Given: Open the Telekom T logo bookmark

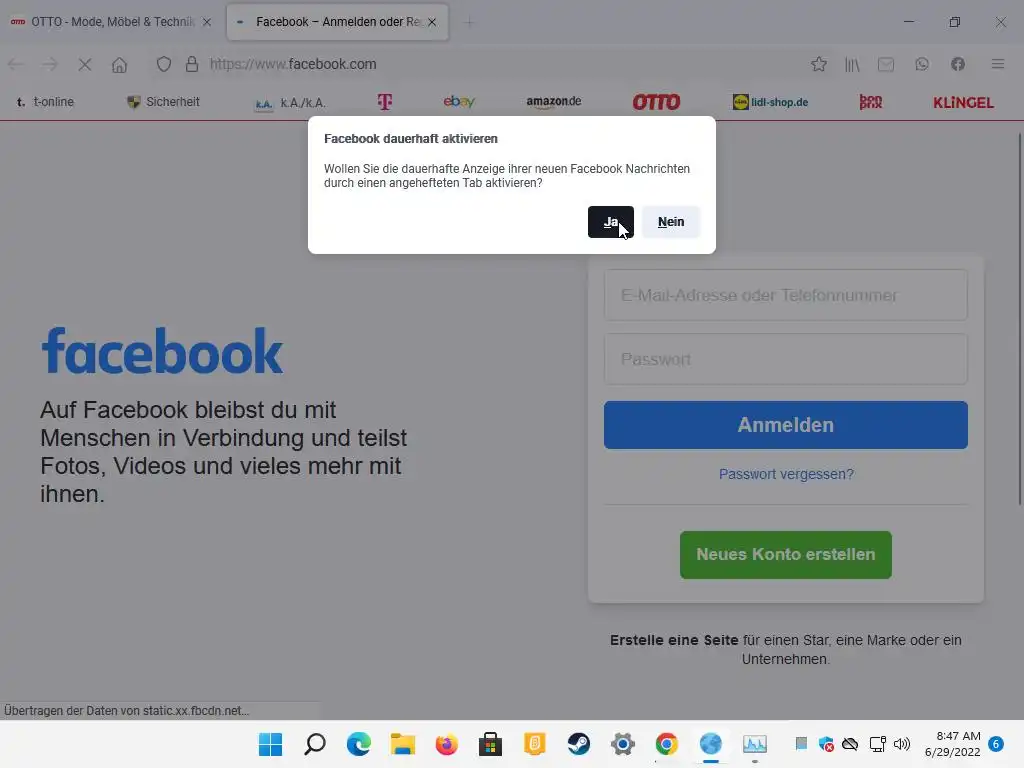Looking at the screenshot, I should point(385,102).
